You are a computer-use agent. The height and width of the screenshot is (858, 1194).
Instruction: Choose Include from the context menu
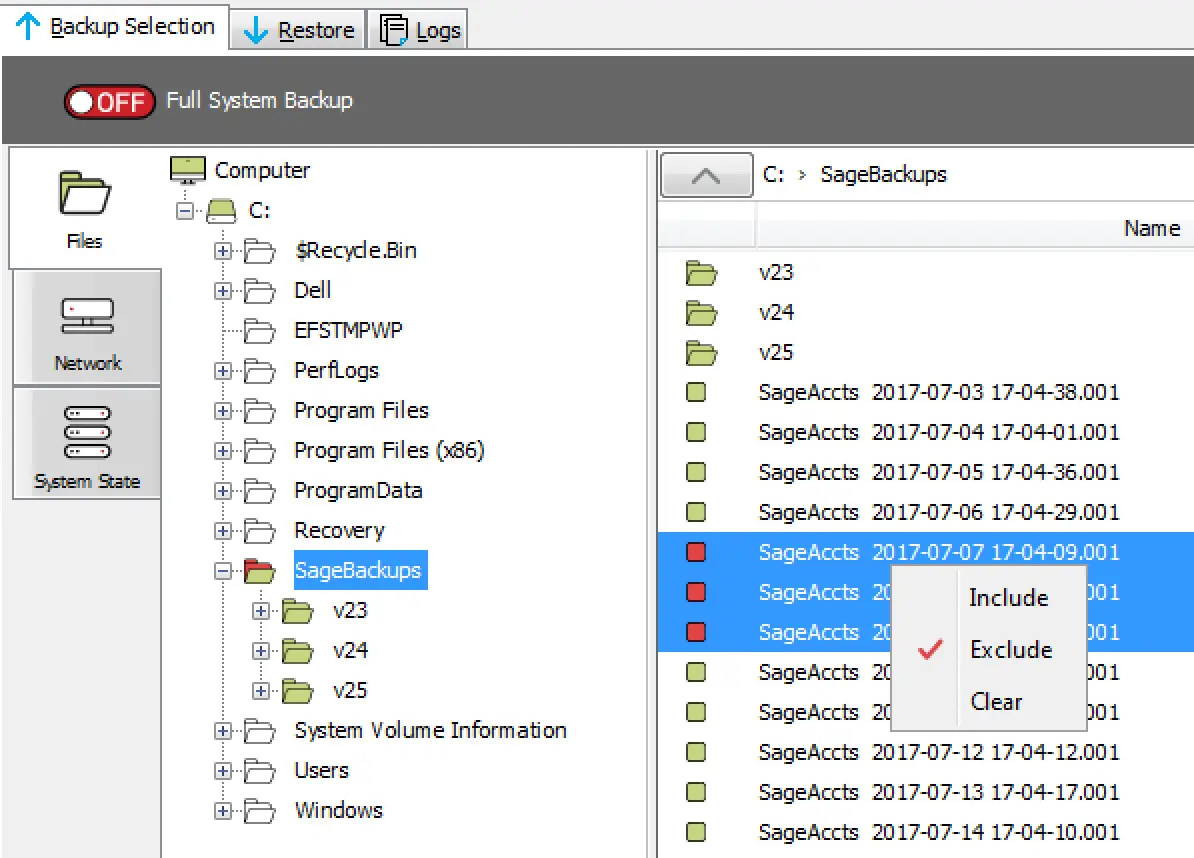coord(988,598)
